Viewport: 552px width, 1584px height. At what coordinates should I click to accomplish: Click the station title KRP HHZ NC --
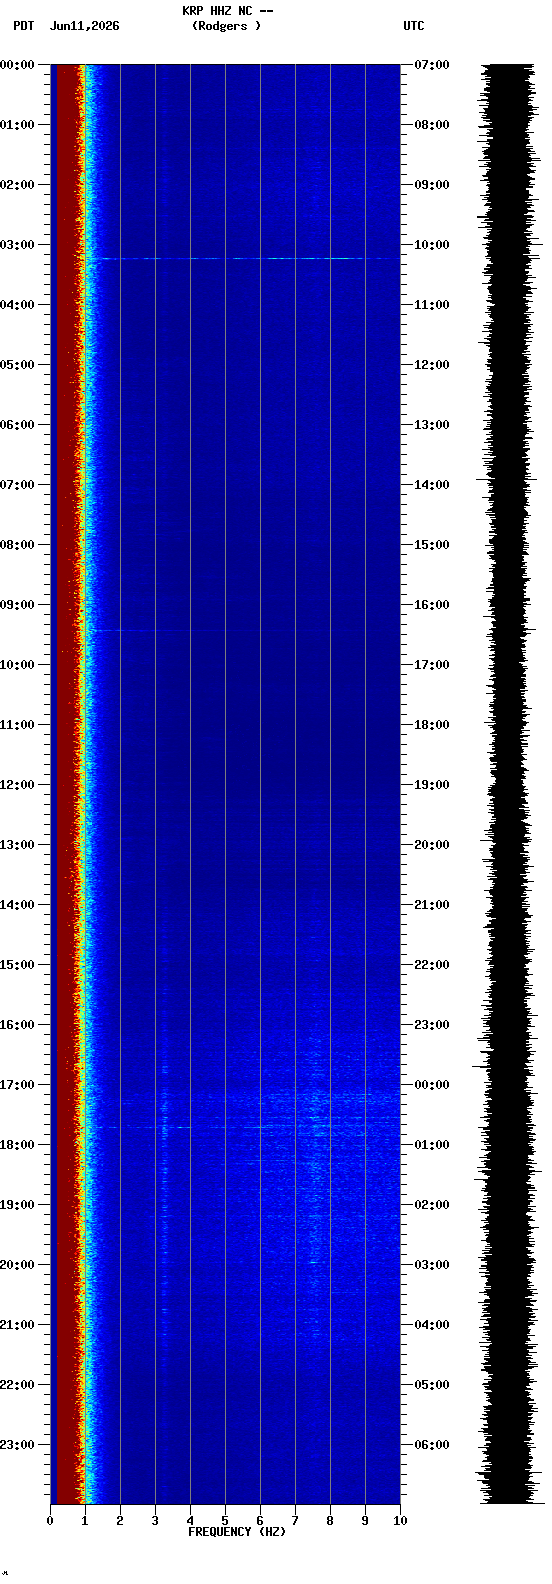point(227,11)
